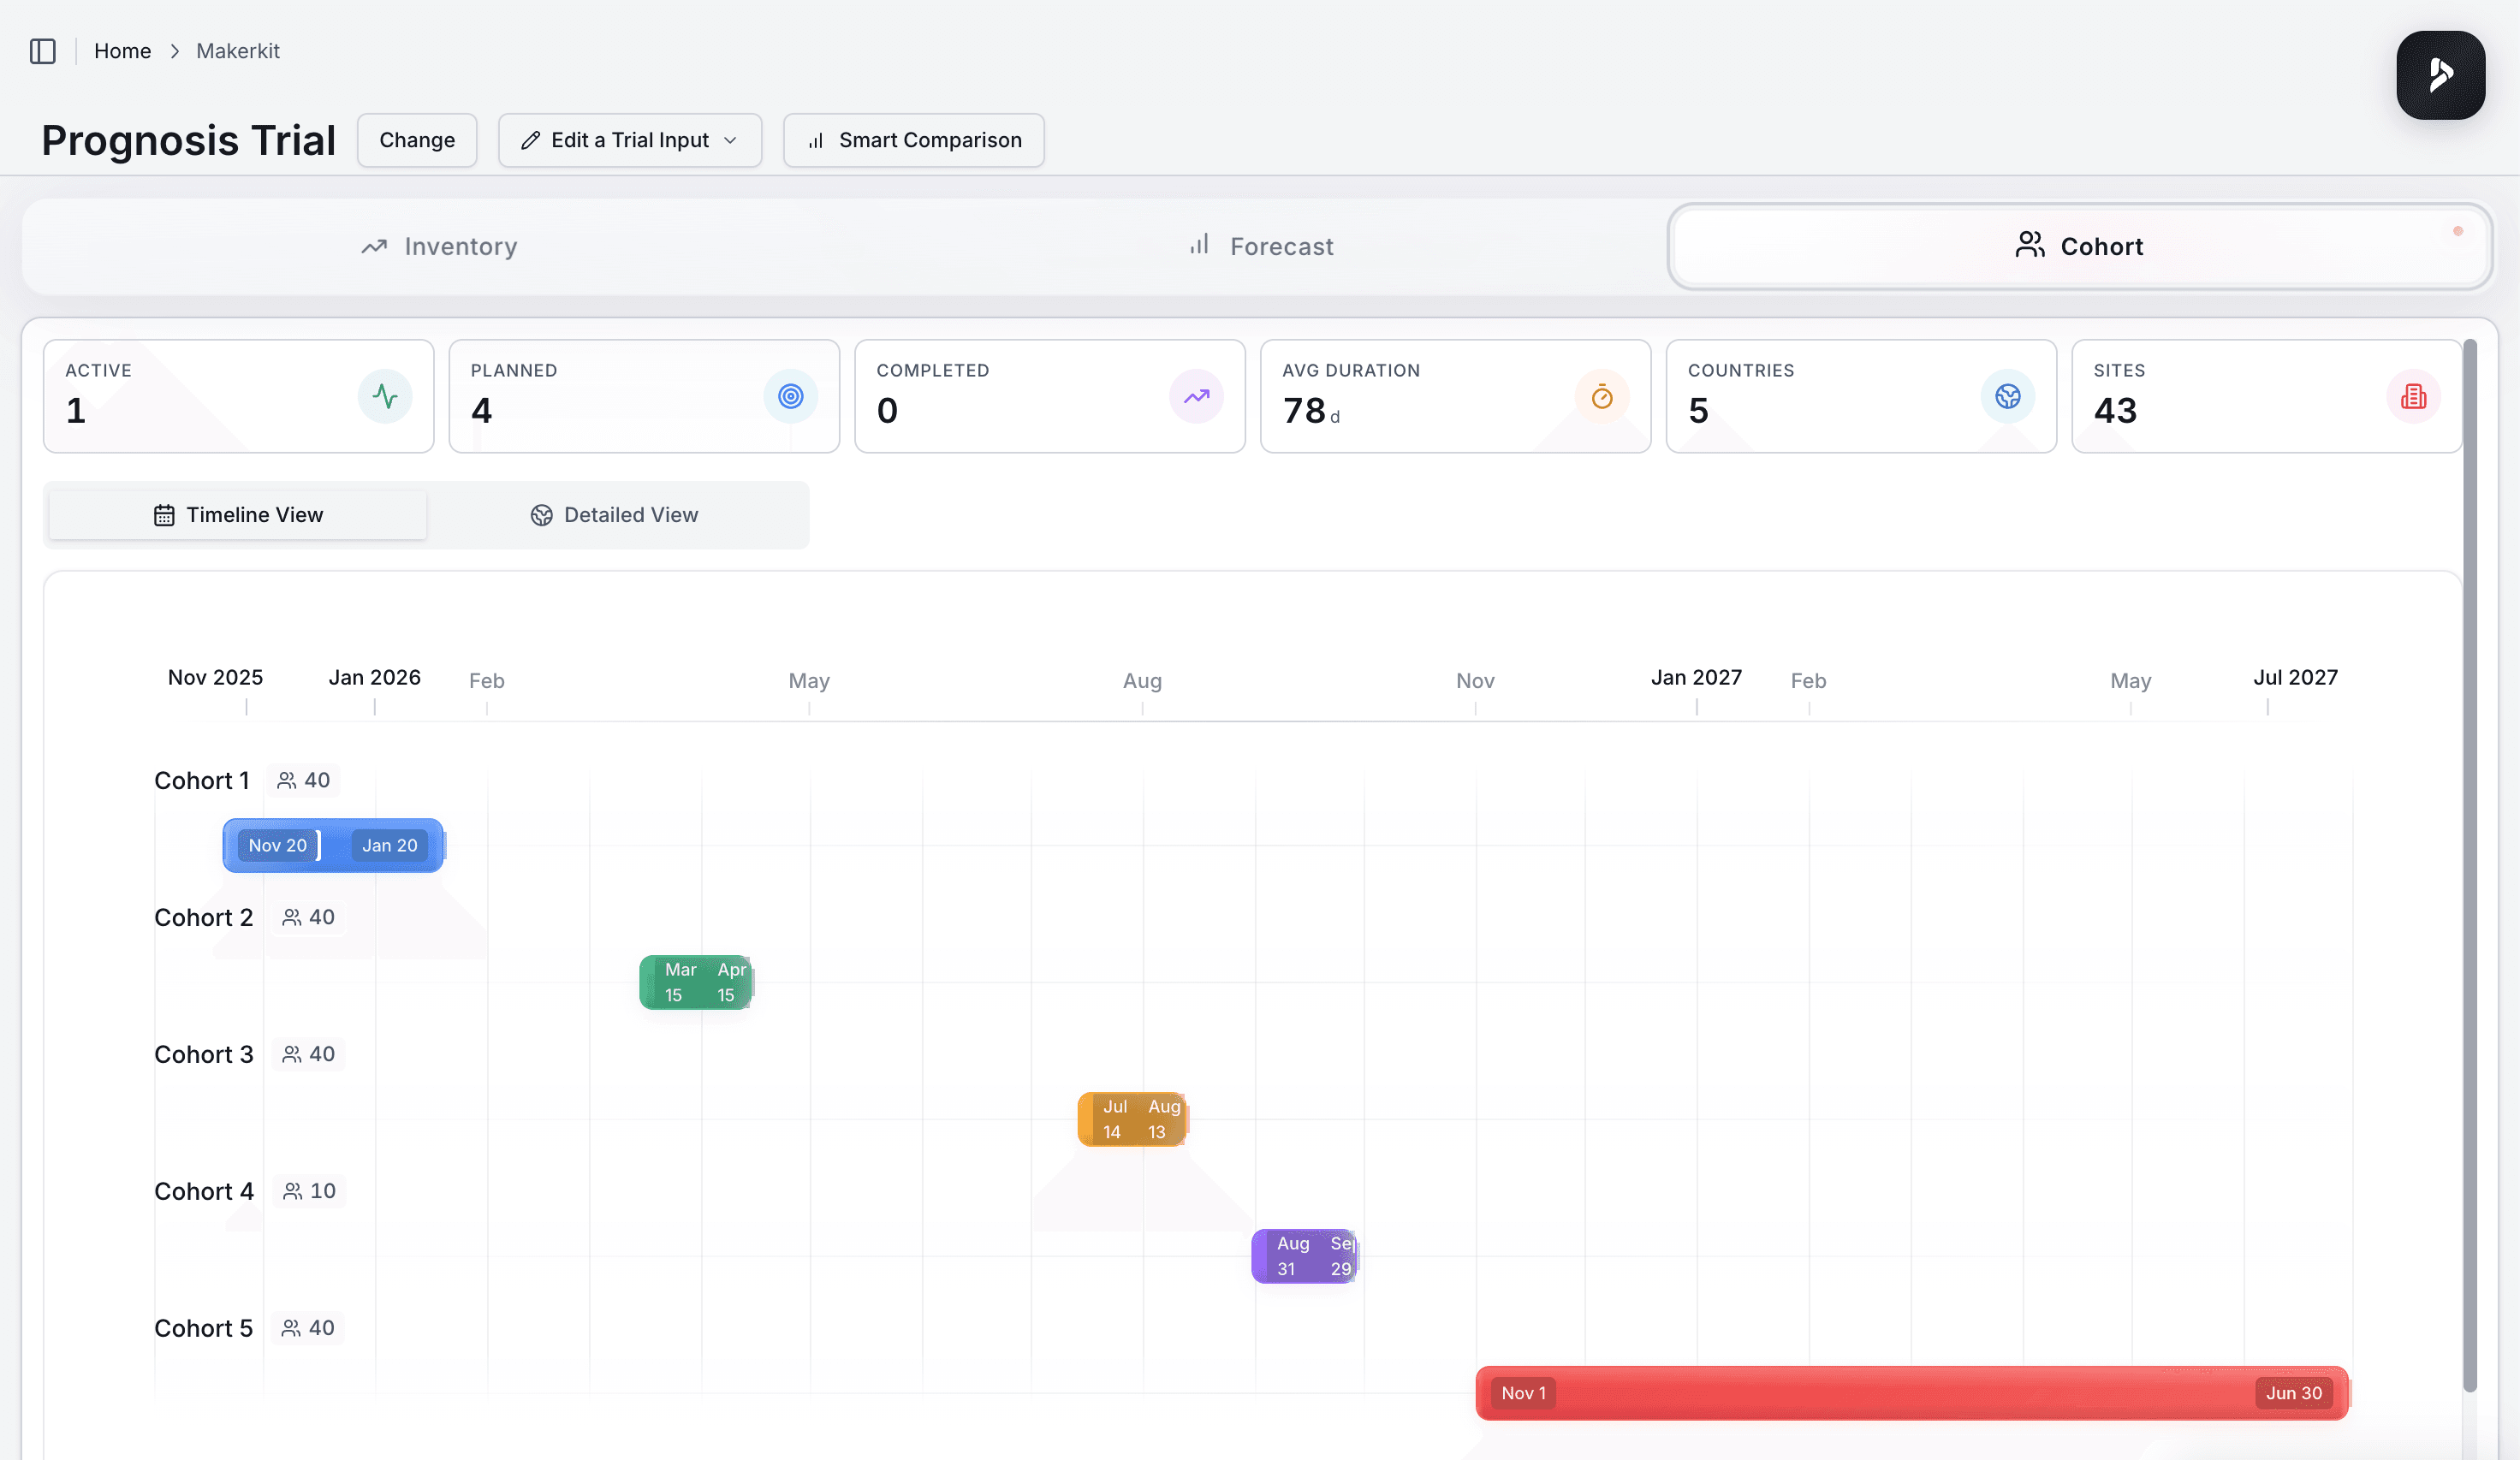Image resolution: width=2520 pixels, height=1460 pixels.
Task: Switch to Timeline View
Action: pos(238,515)
